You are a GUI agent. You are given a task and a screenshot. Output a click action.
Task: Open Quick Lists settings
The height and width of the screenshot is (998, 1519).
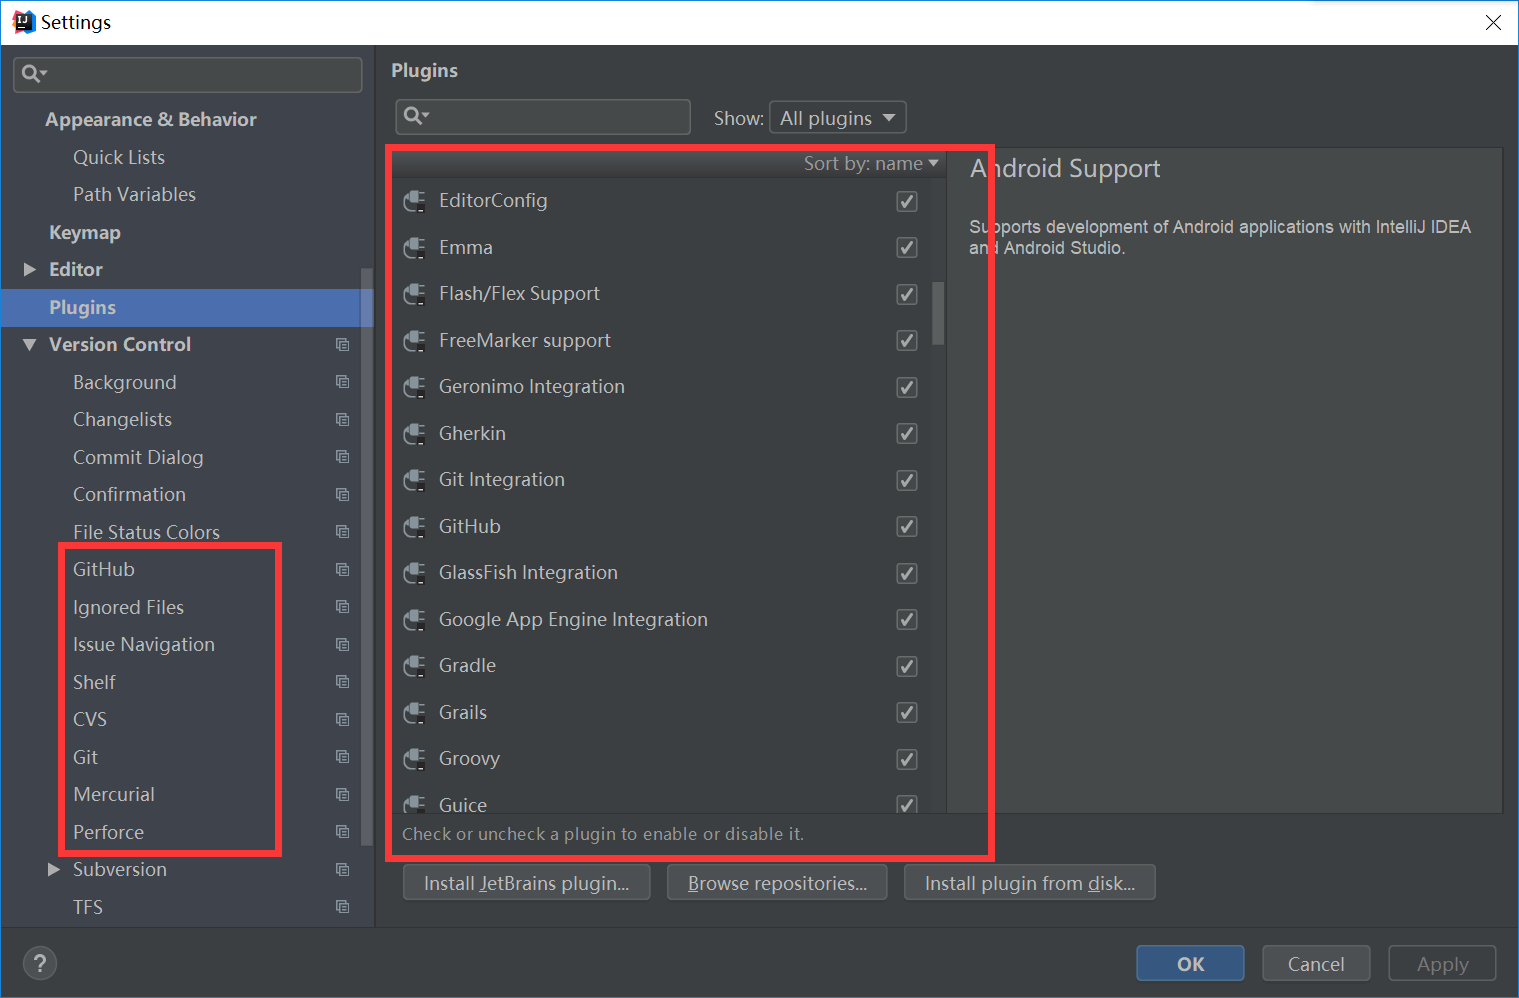[119, 157]
